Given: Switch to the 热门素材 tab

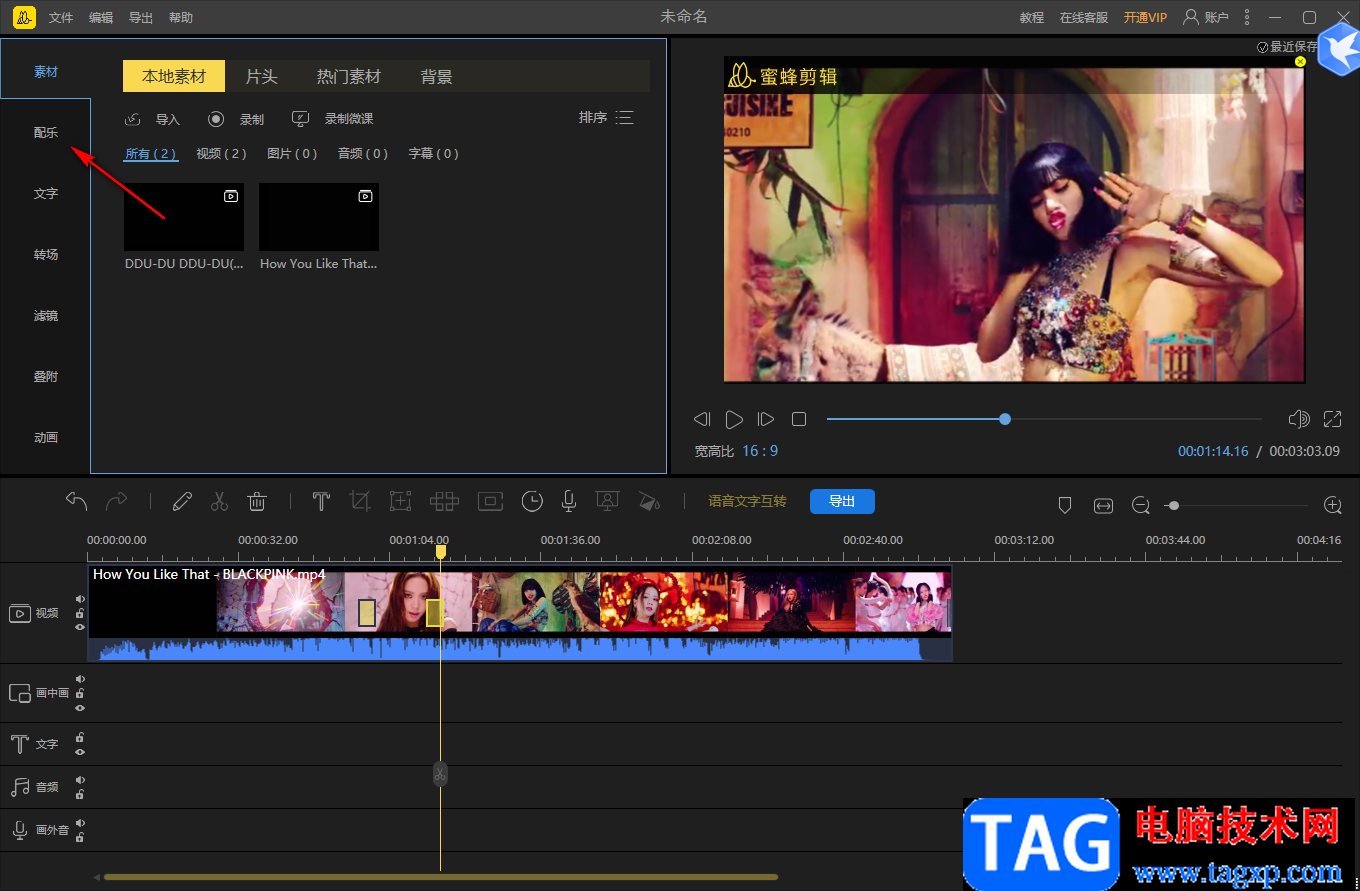Looking at the screenshot, I should tap(349, 77).
